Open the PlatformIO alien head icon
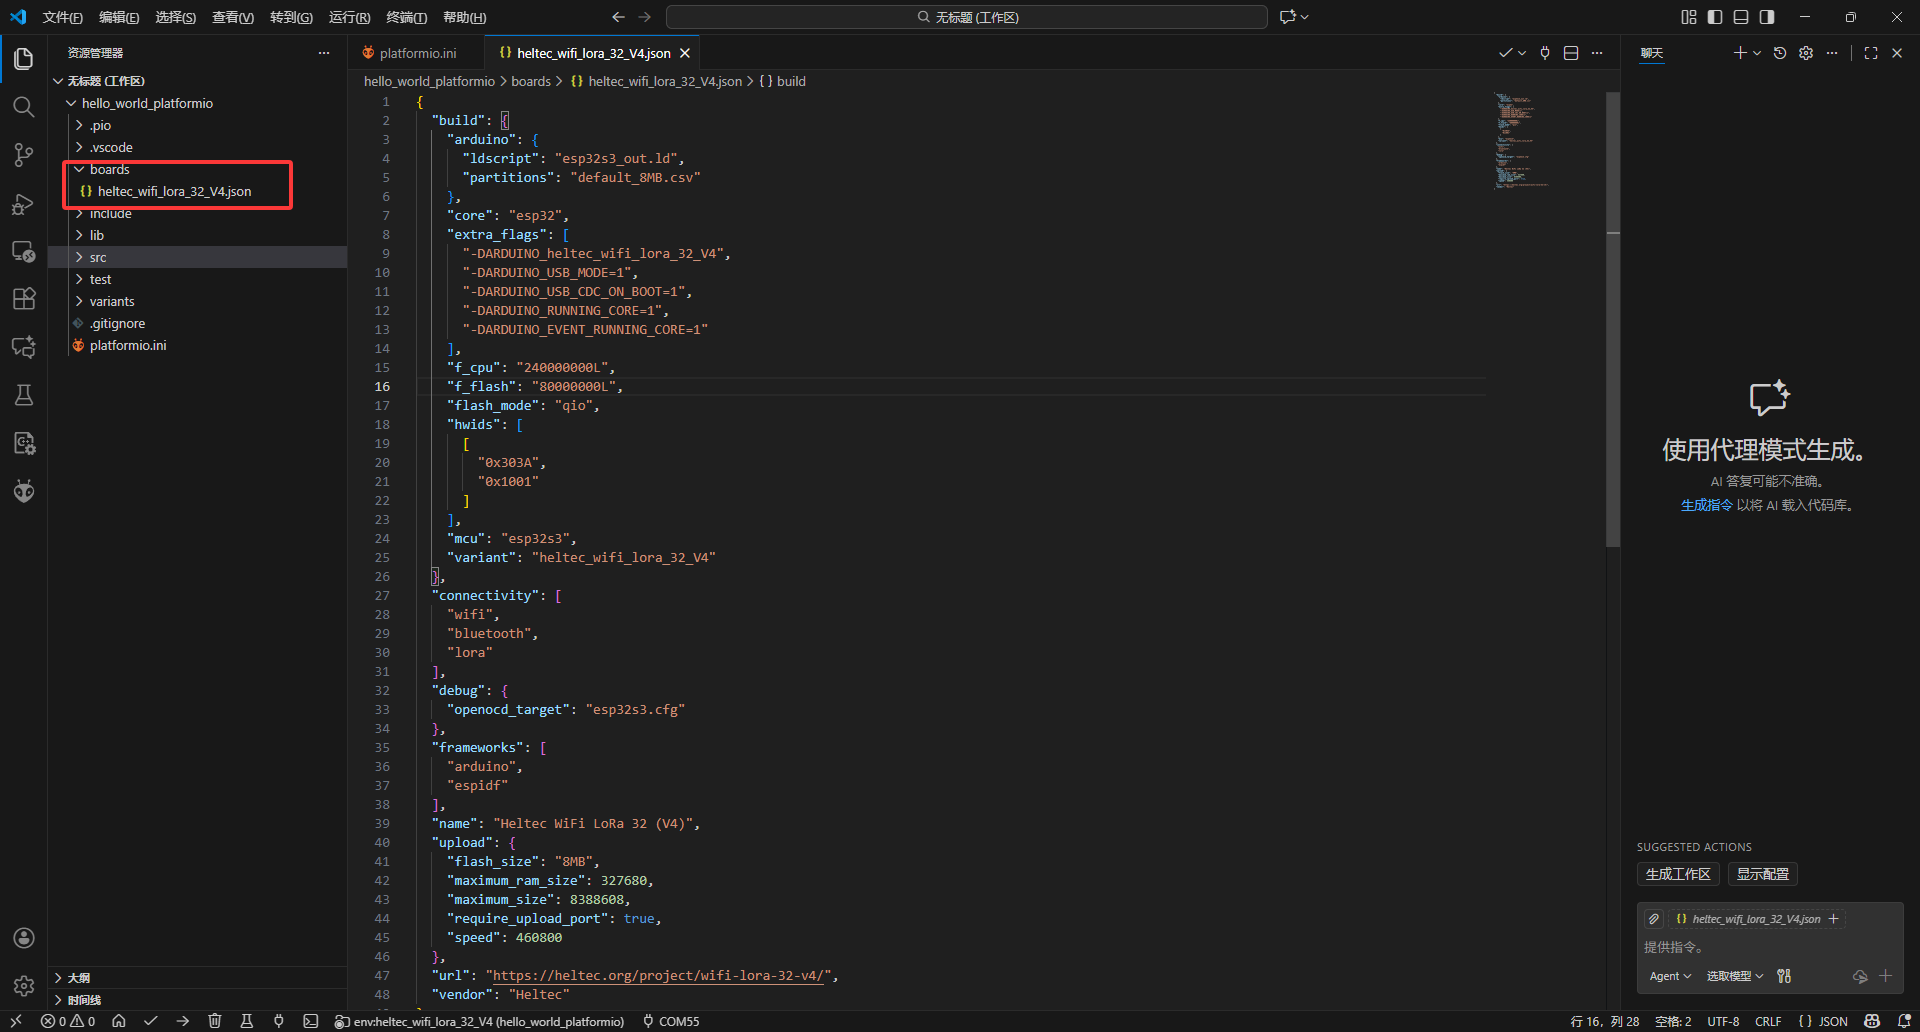The height and width of the screenshot is (1032, 1920). coord(24,491)
